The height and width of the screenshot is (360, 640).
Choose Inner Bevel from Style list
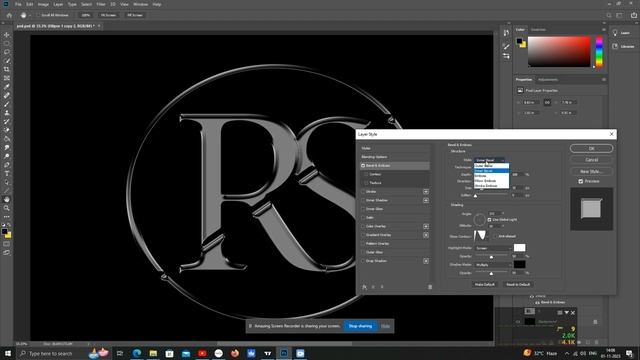(x=491, y=171)
